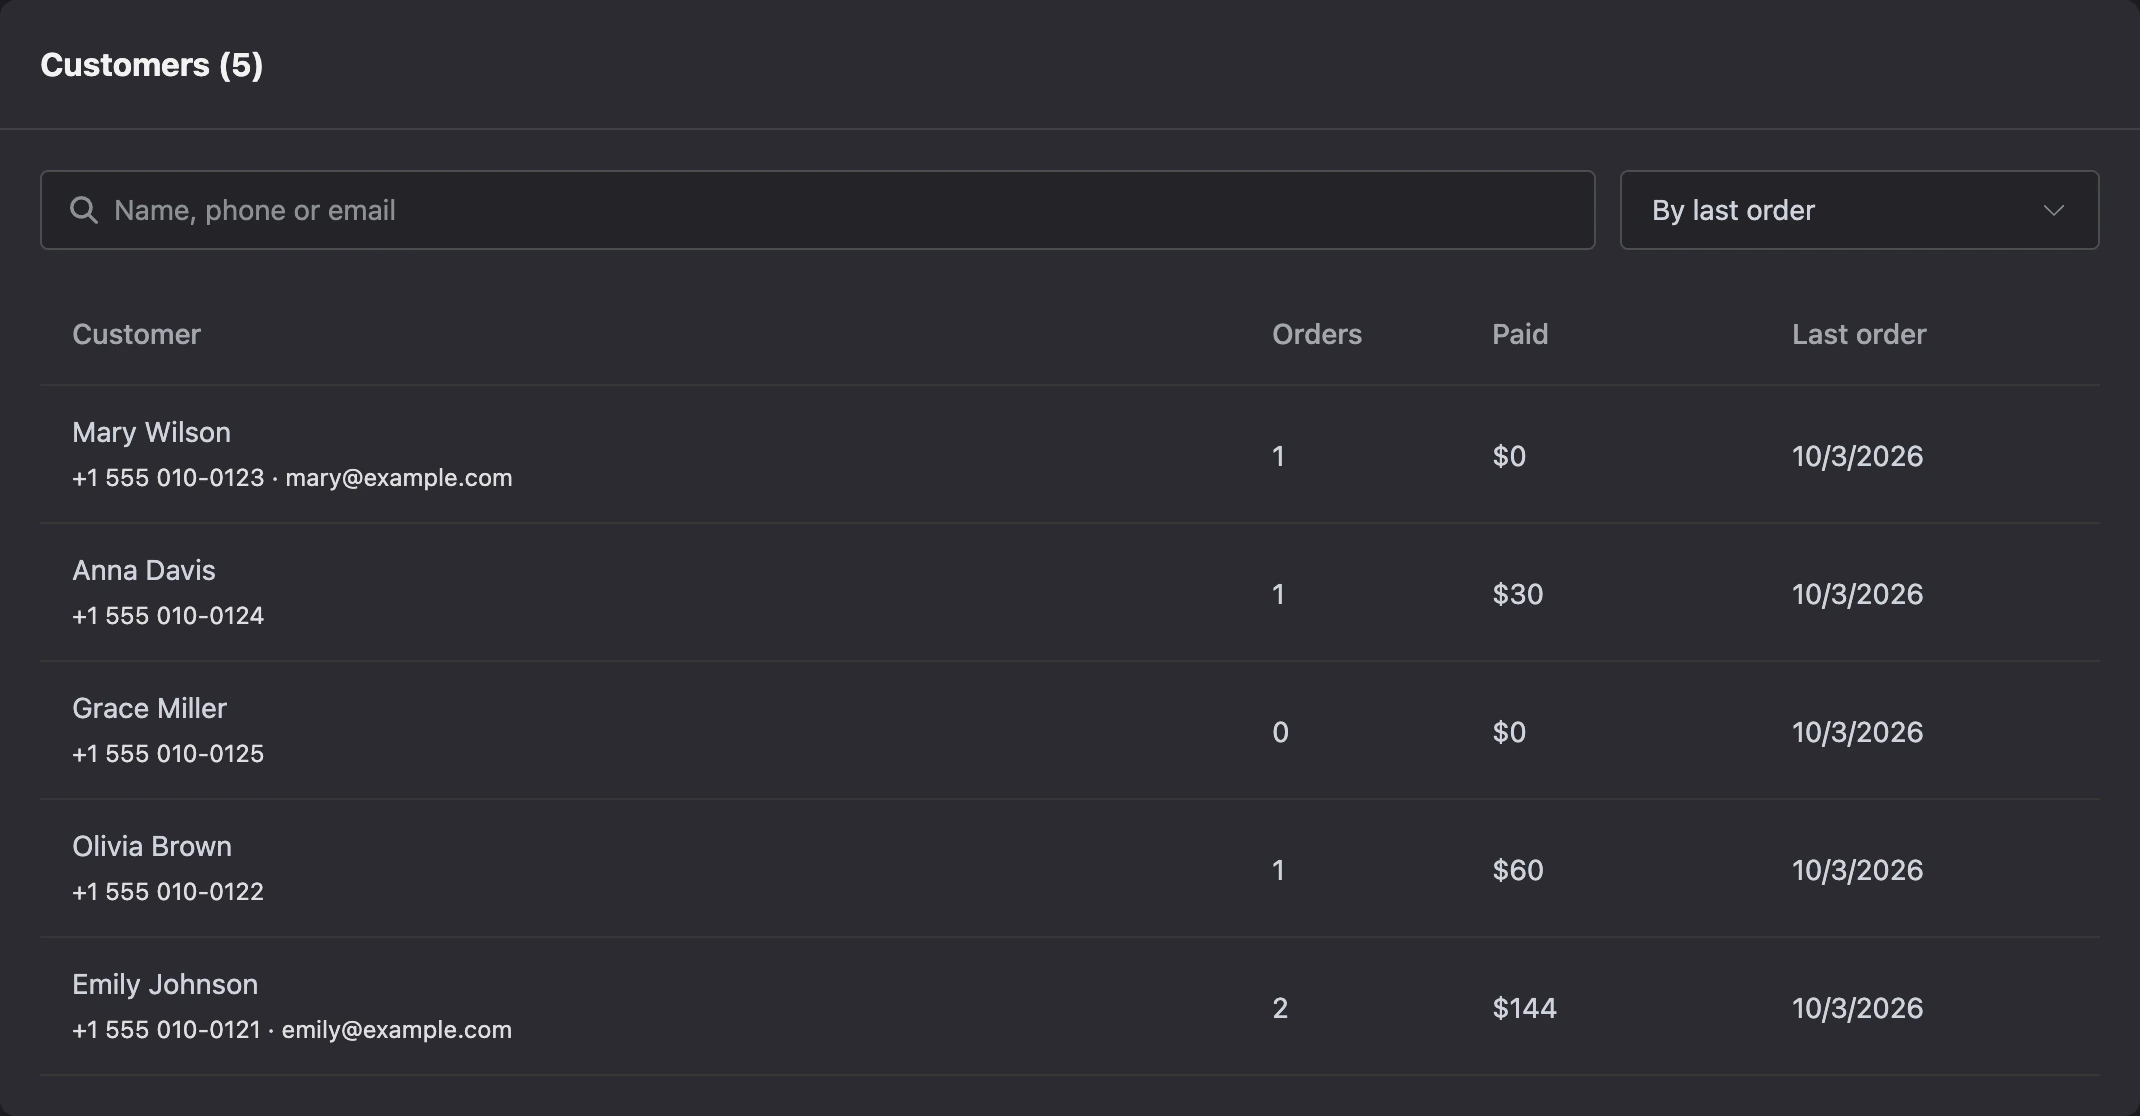Click Olivia Brown's last order date
The image size is (2140, 1116).
[1857, 870]
